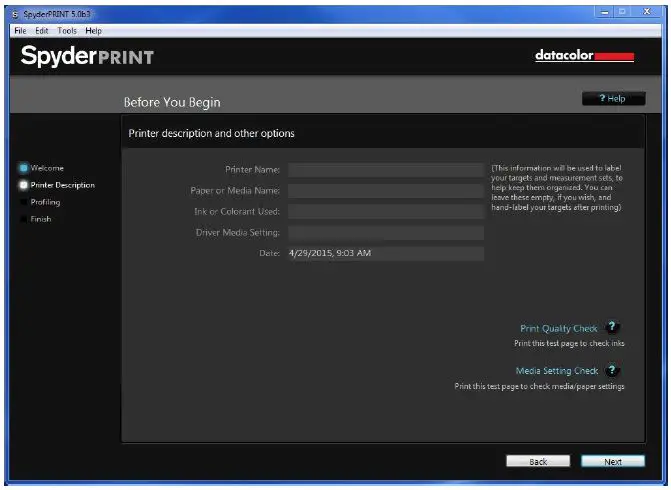This screenshot has height=490, width=671.
Task: Select the Finish step in the sidebar
Action: [41, 219]
